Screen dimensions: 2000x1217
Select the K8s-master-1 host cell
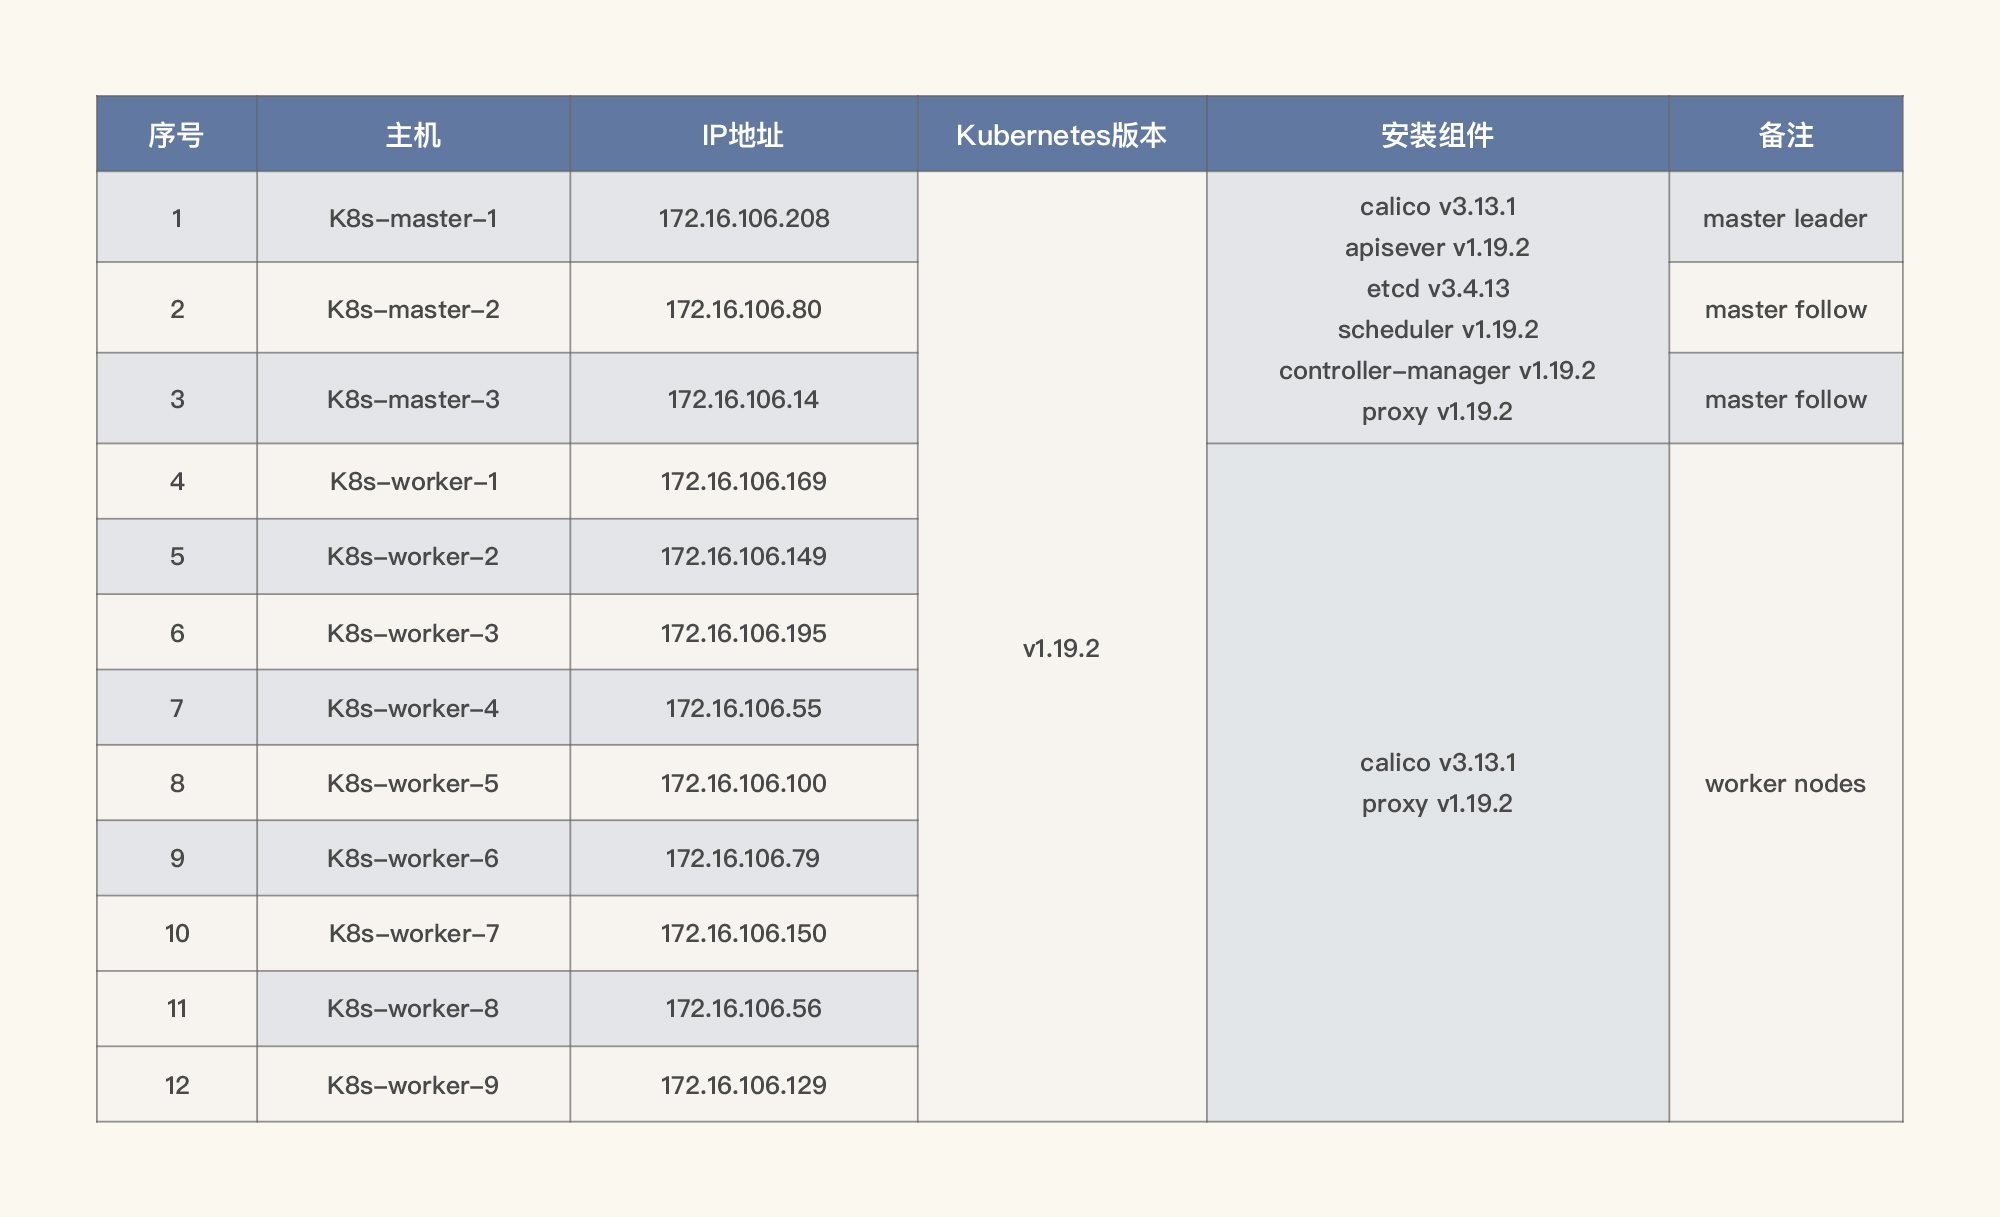tap(413, 218)
